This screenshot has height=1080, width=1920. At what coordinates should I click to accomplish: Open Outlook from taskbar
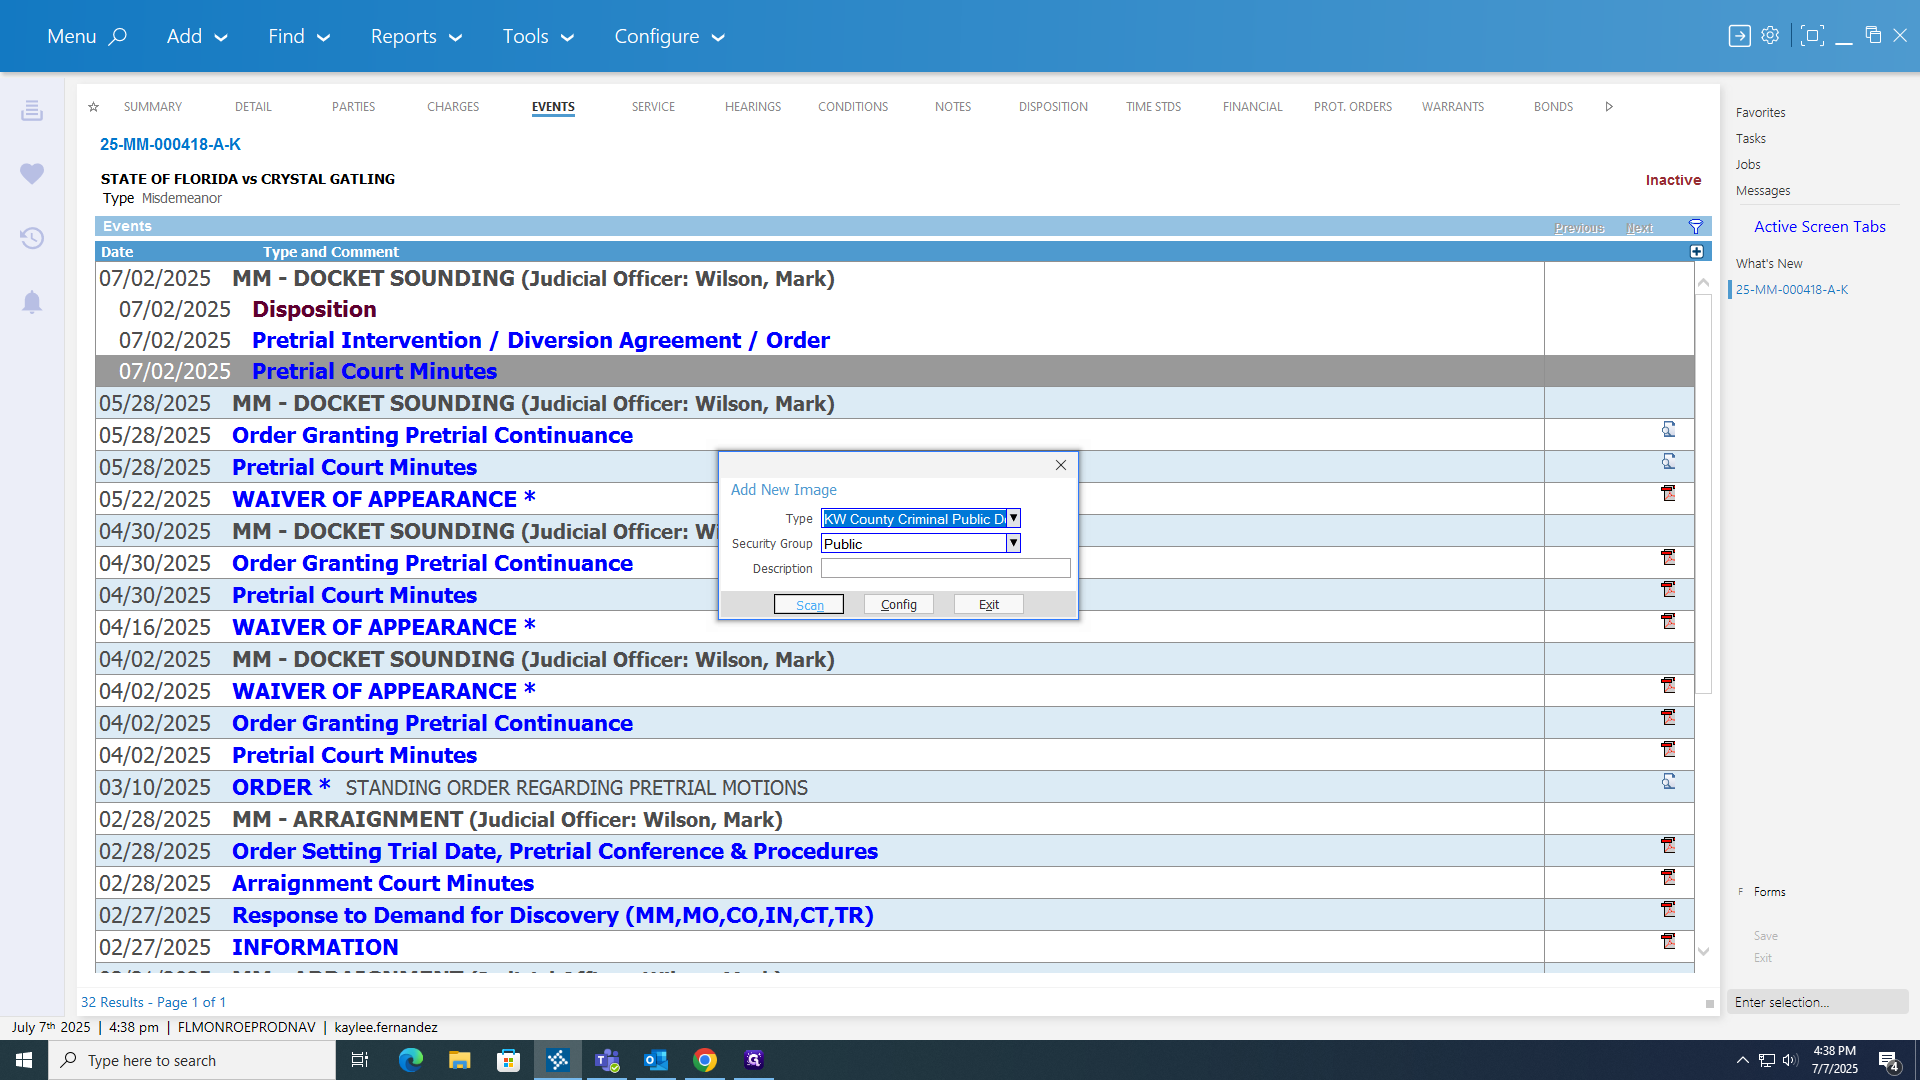coord(656,1060)
